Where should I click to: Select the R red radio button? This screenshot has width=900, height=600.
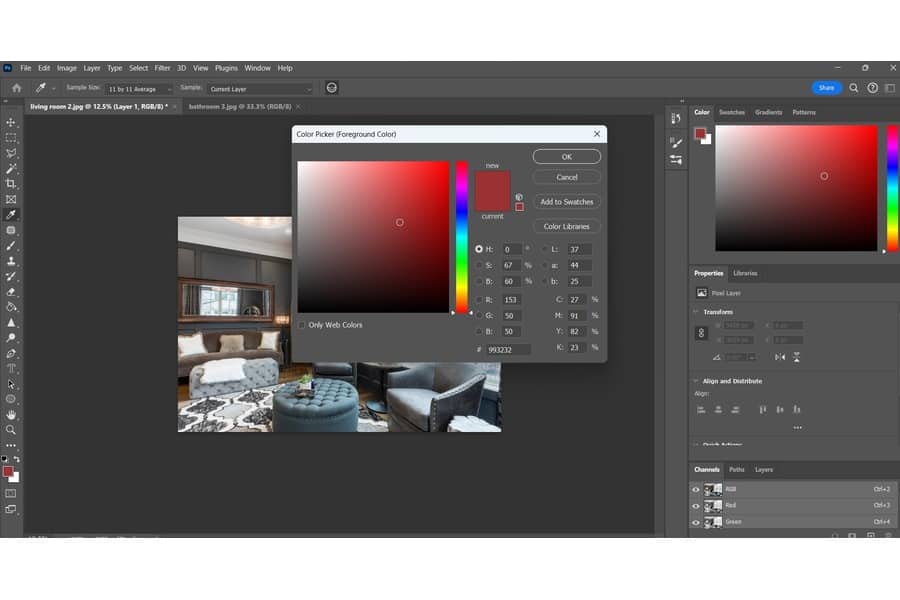pos(479,300)
